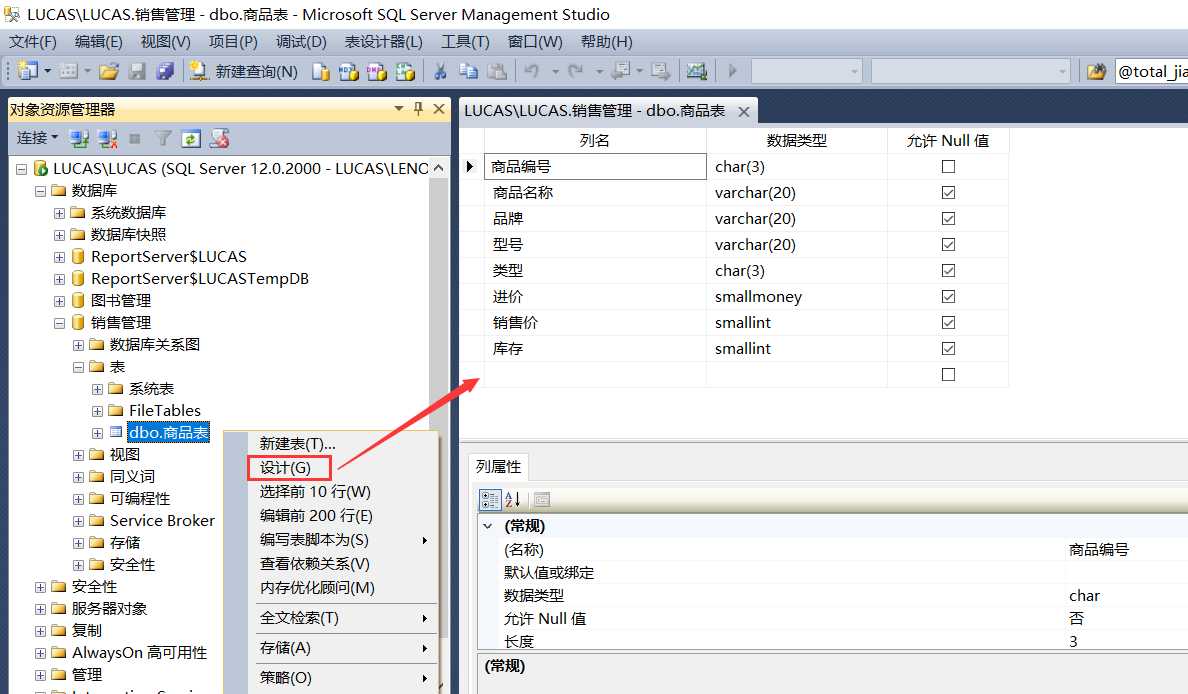Check Allow Null for 商品编号 row
Image resolution: width=1188 pixels, height=694 pixels.
click(948, 167)
